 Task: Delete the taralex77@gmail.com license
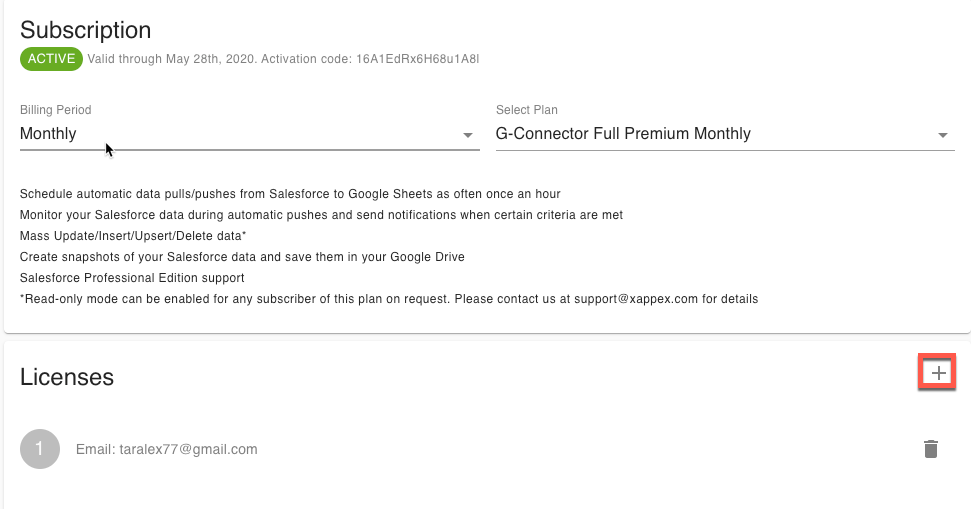click(x=931, y=449)
